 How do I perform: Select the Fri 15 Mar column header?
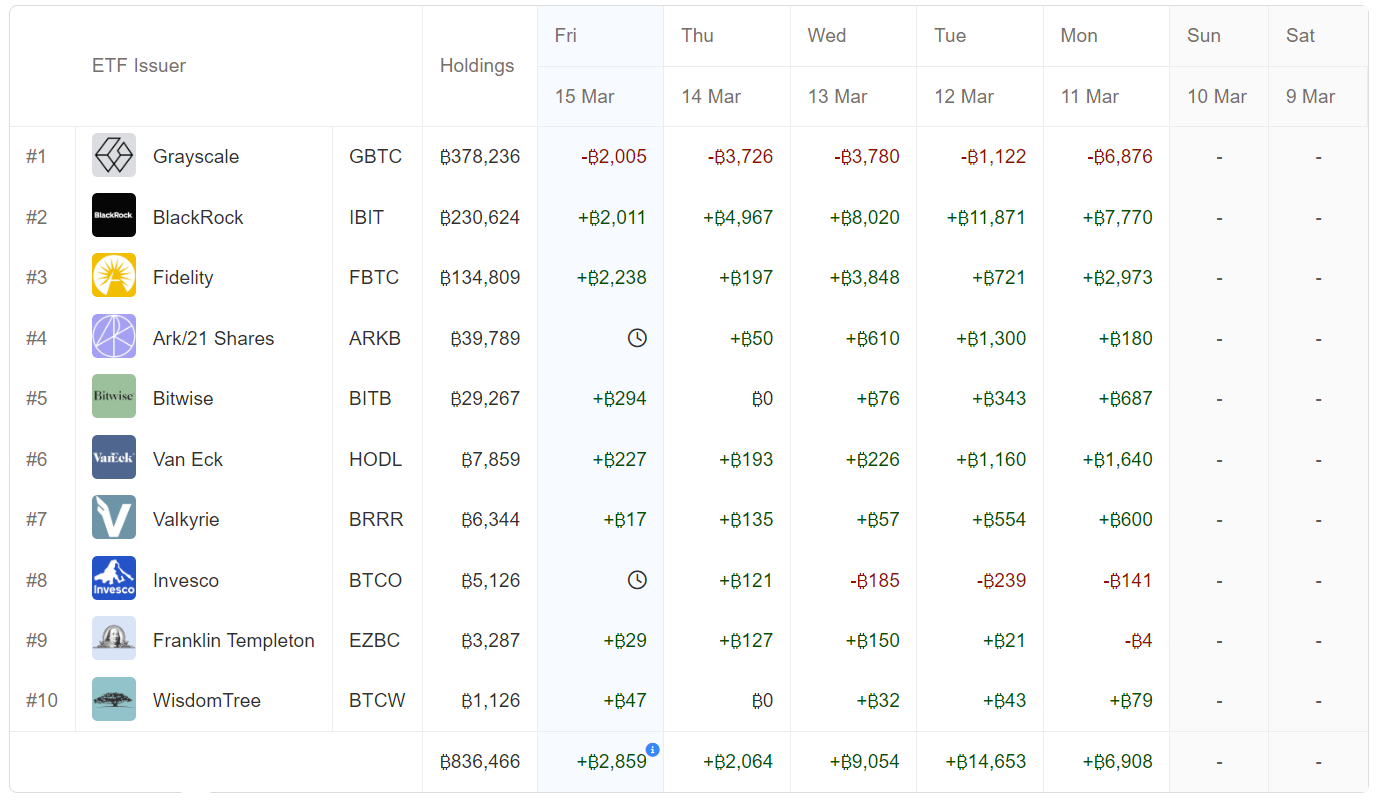pyautogui.click(x=600, y=66)
